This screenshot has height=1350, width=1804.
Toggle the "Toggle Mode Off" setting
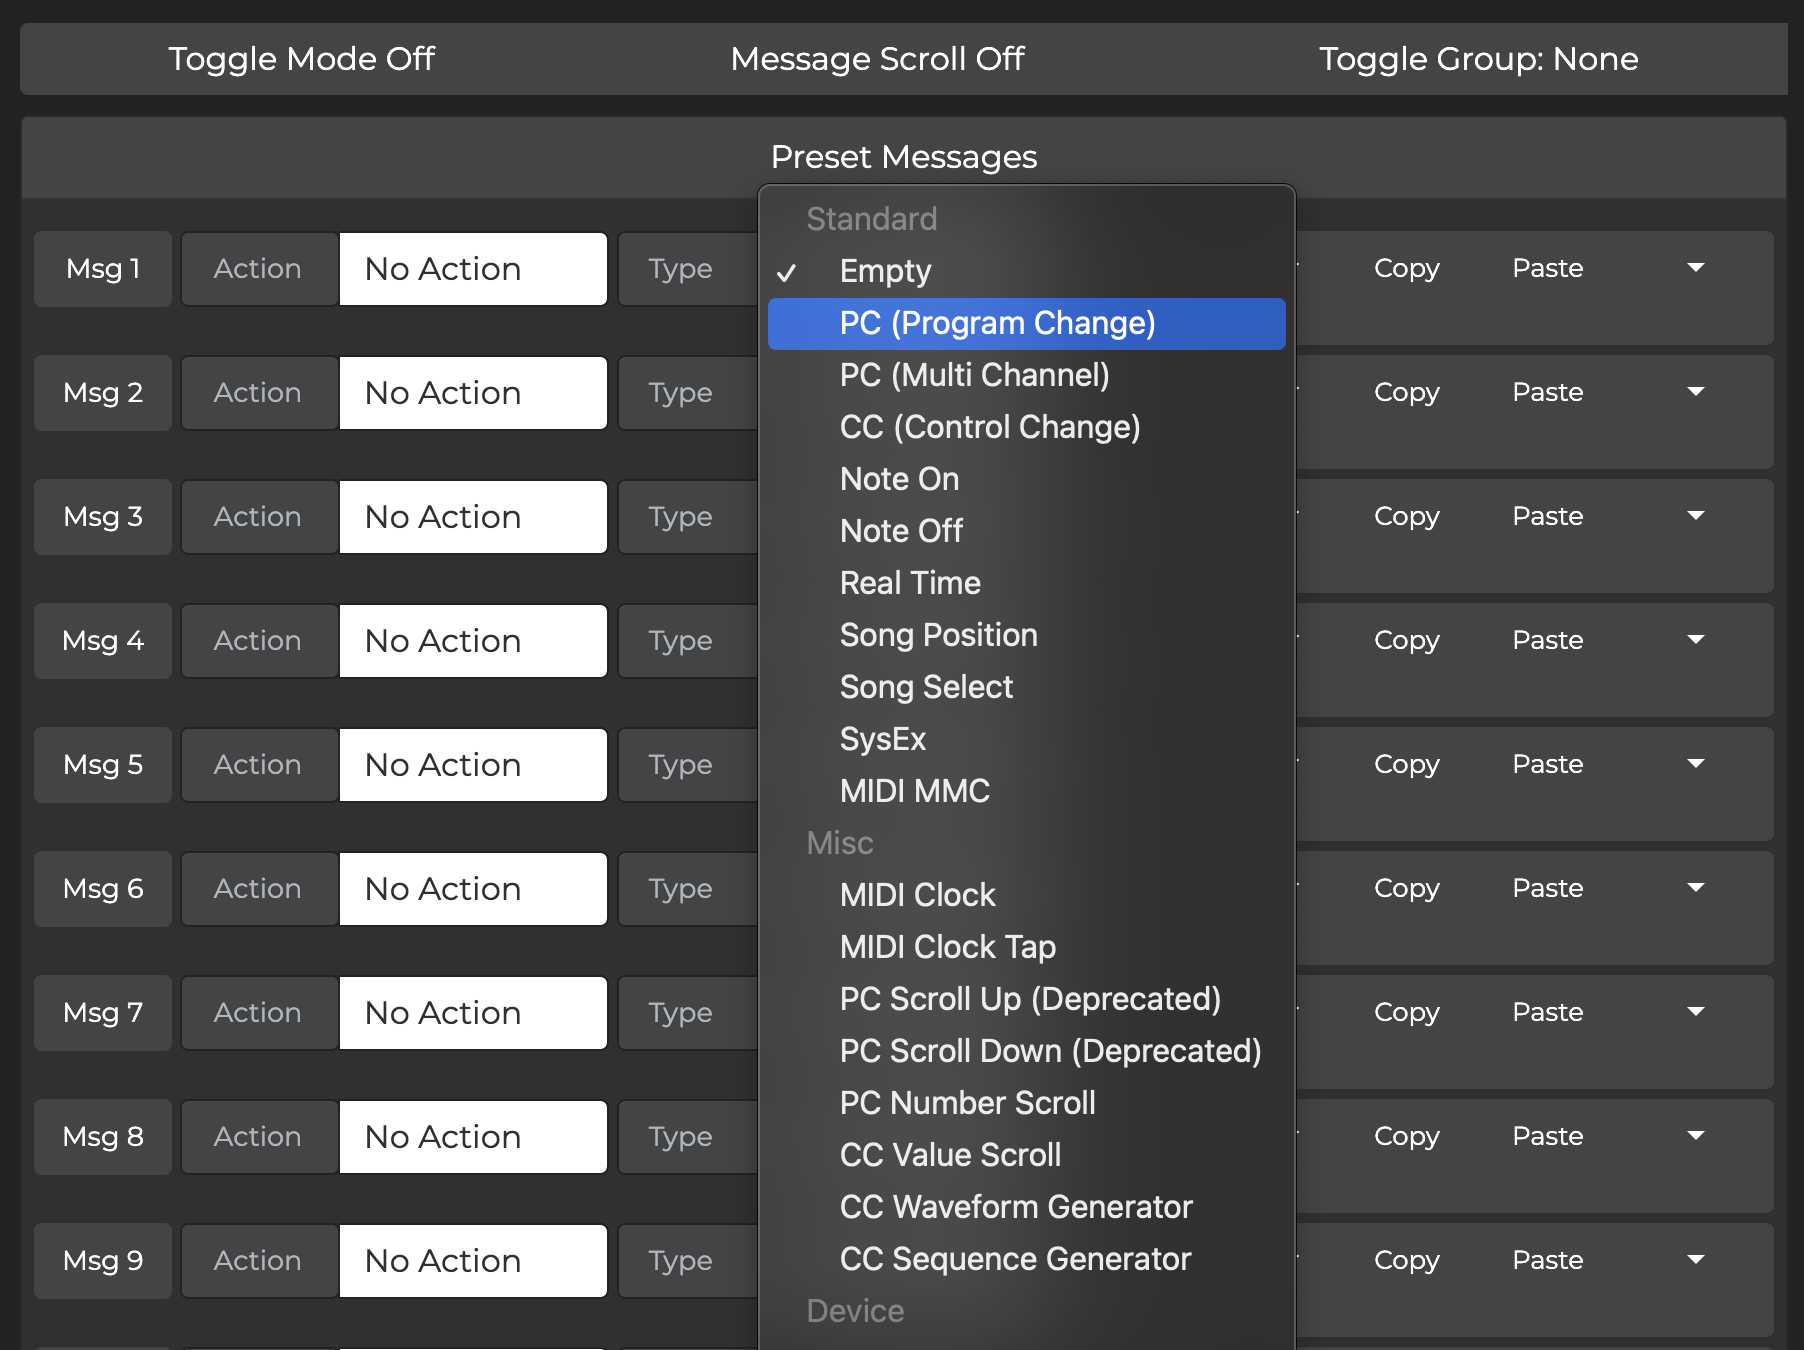pos(302,59)
